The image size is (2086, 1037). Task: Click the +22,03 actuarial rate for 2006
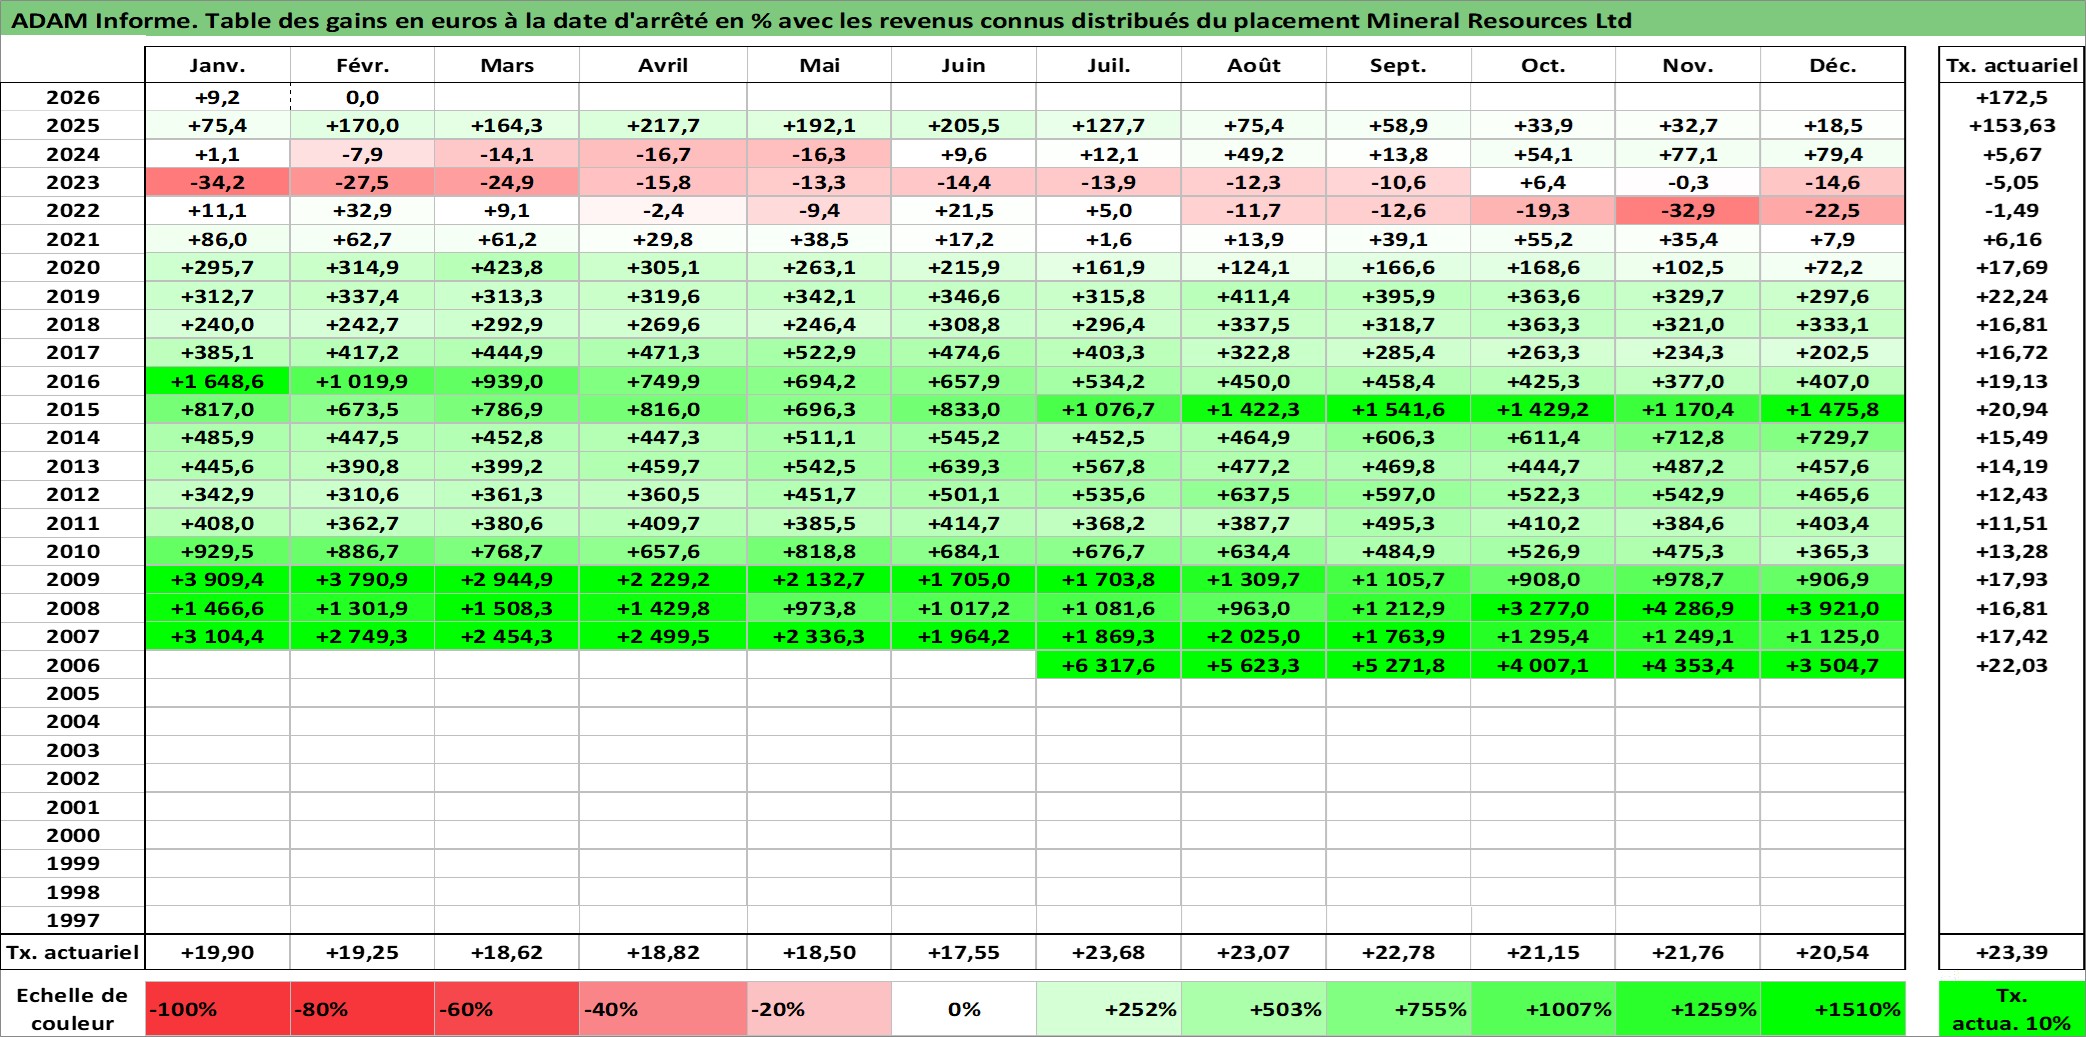(2012, 665)
